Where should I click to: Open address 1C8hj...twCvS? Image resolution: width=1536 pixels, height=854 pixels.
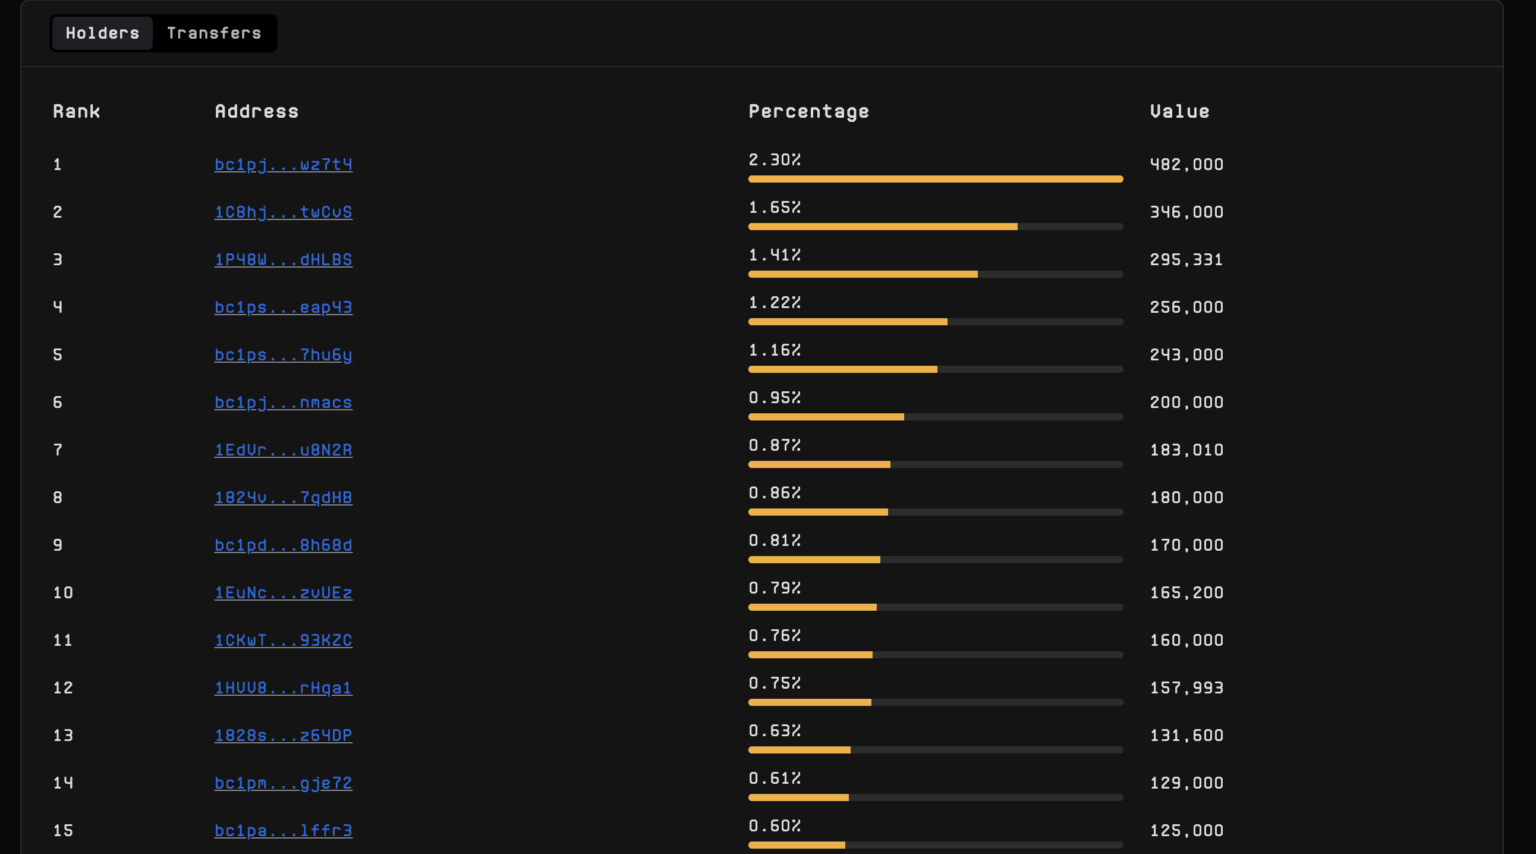click(x=283, y=212)
